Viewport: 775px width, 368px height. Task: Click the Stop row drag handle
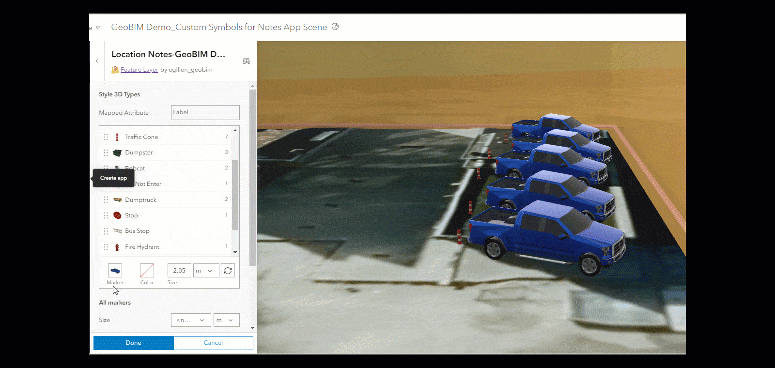tap(106, 215)
